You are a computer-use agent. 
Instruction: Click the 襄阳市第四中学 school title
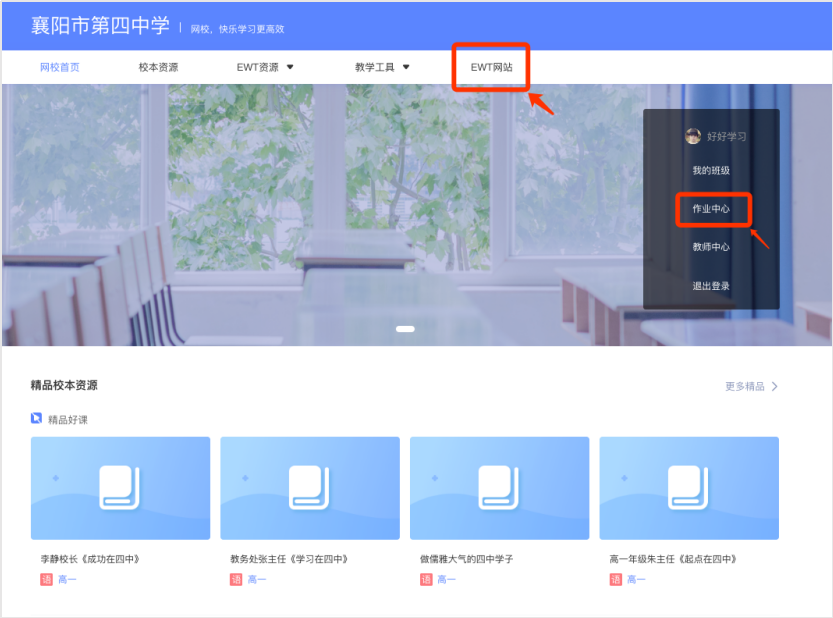(101, 27)
